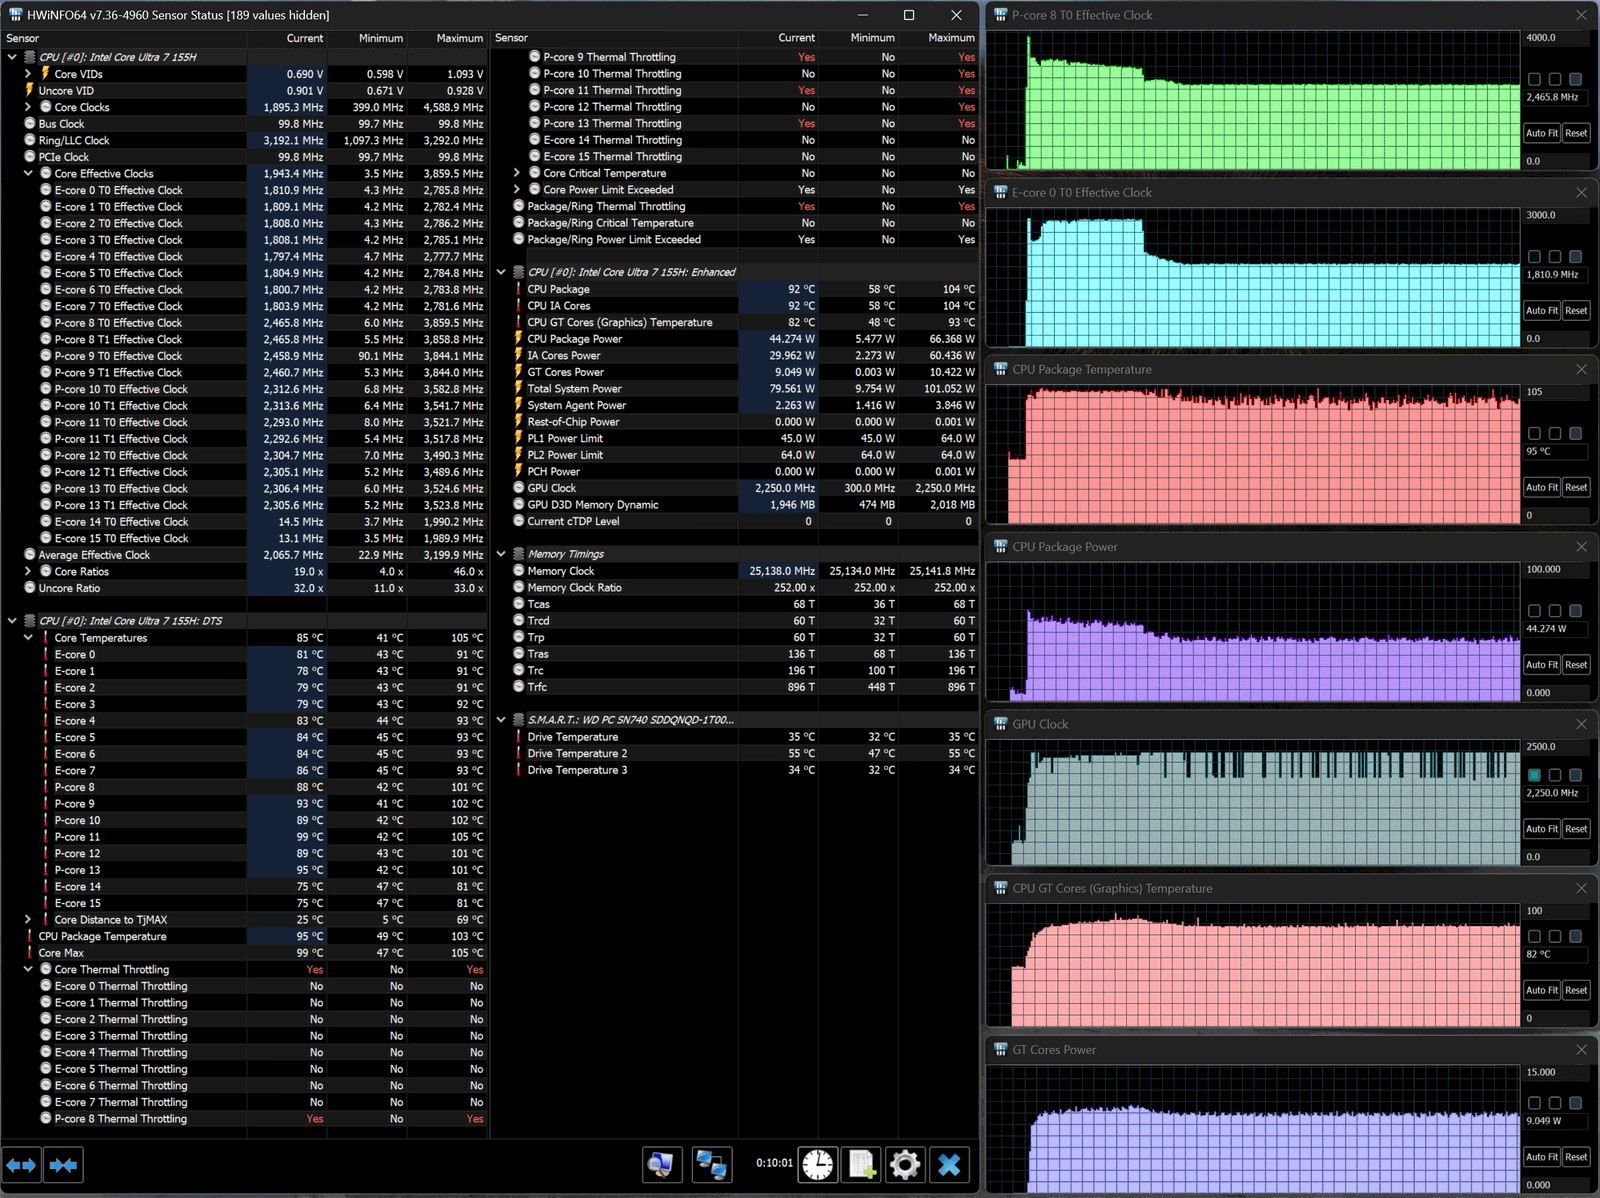Click Auto Fit in GPU Clock graph
Viewport: 1600px width, 1198px height.
click(x=1541, y=829)
